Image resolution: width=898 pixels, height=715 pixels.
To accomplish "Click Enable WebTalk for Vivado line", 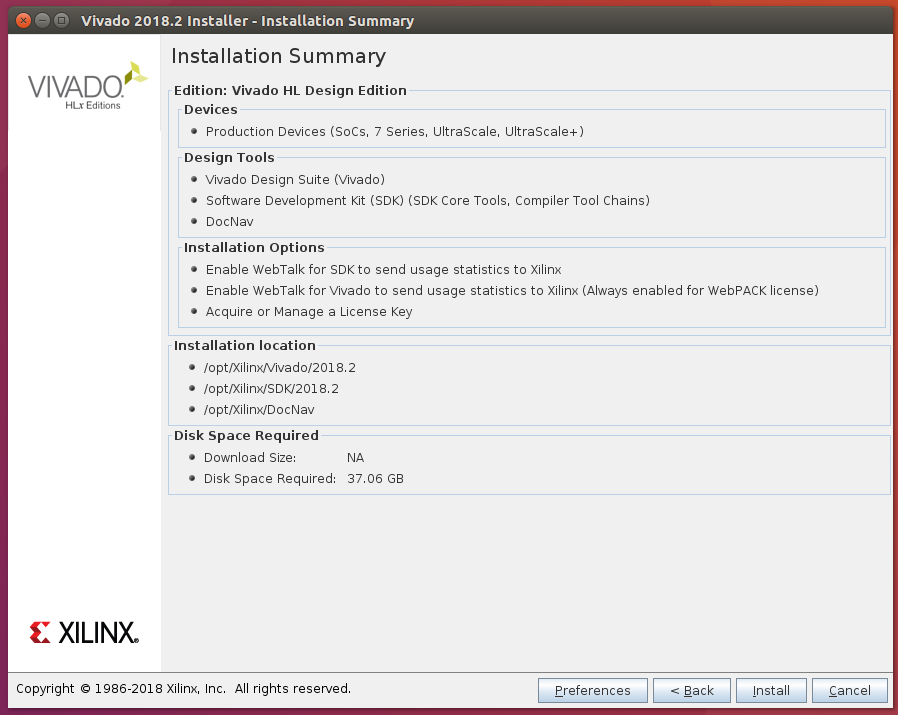I will (512, 290).
